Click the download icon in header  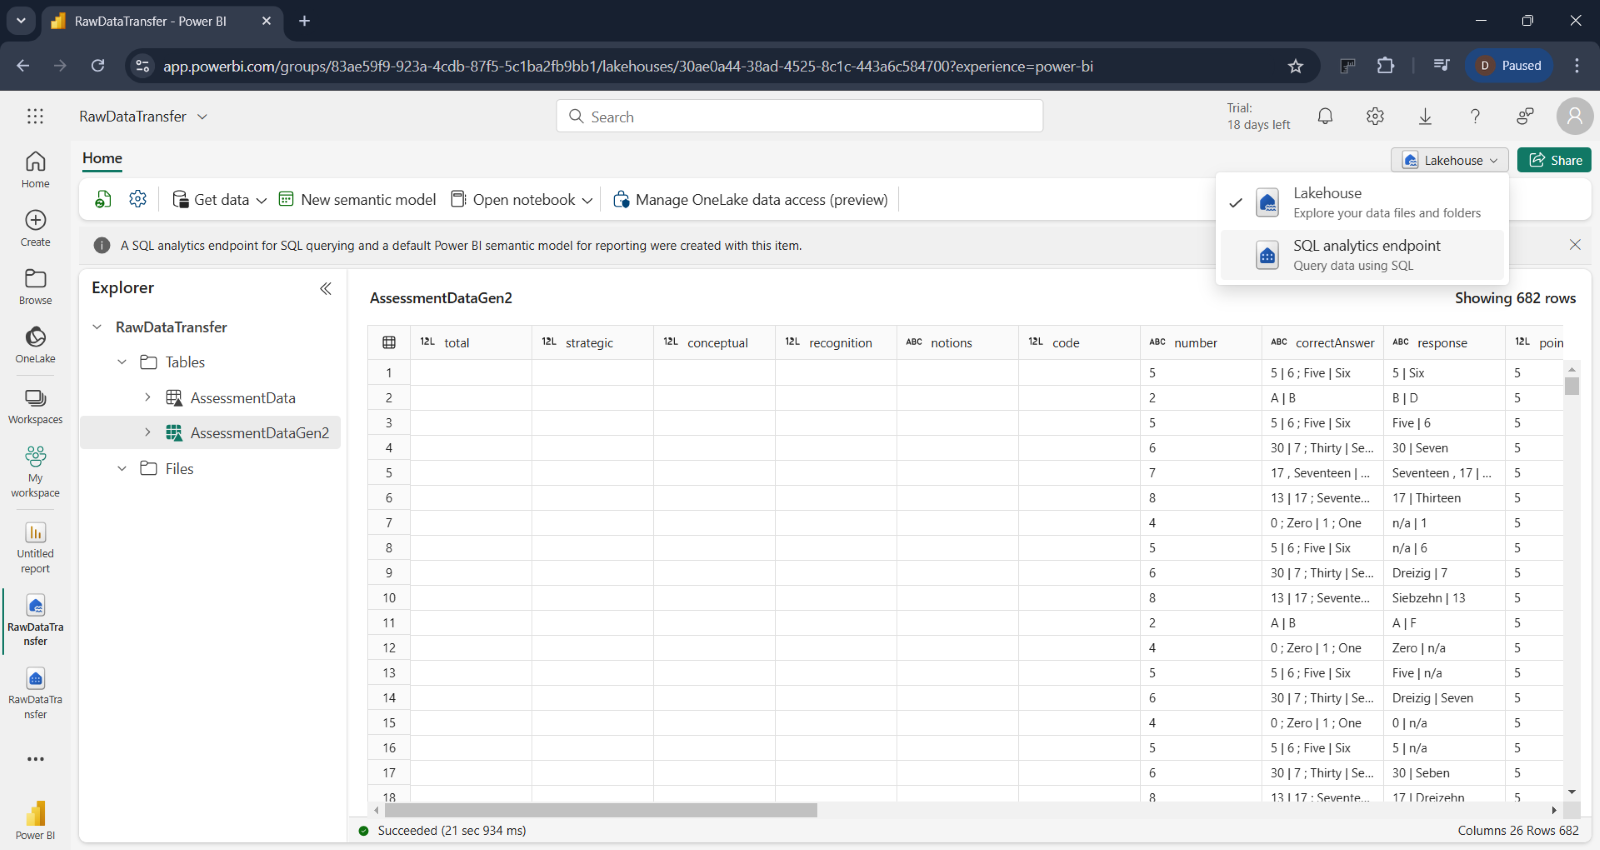pos(1425,116)
